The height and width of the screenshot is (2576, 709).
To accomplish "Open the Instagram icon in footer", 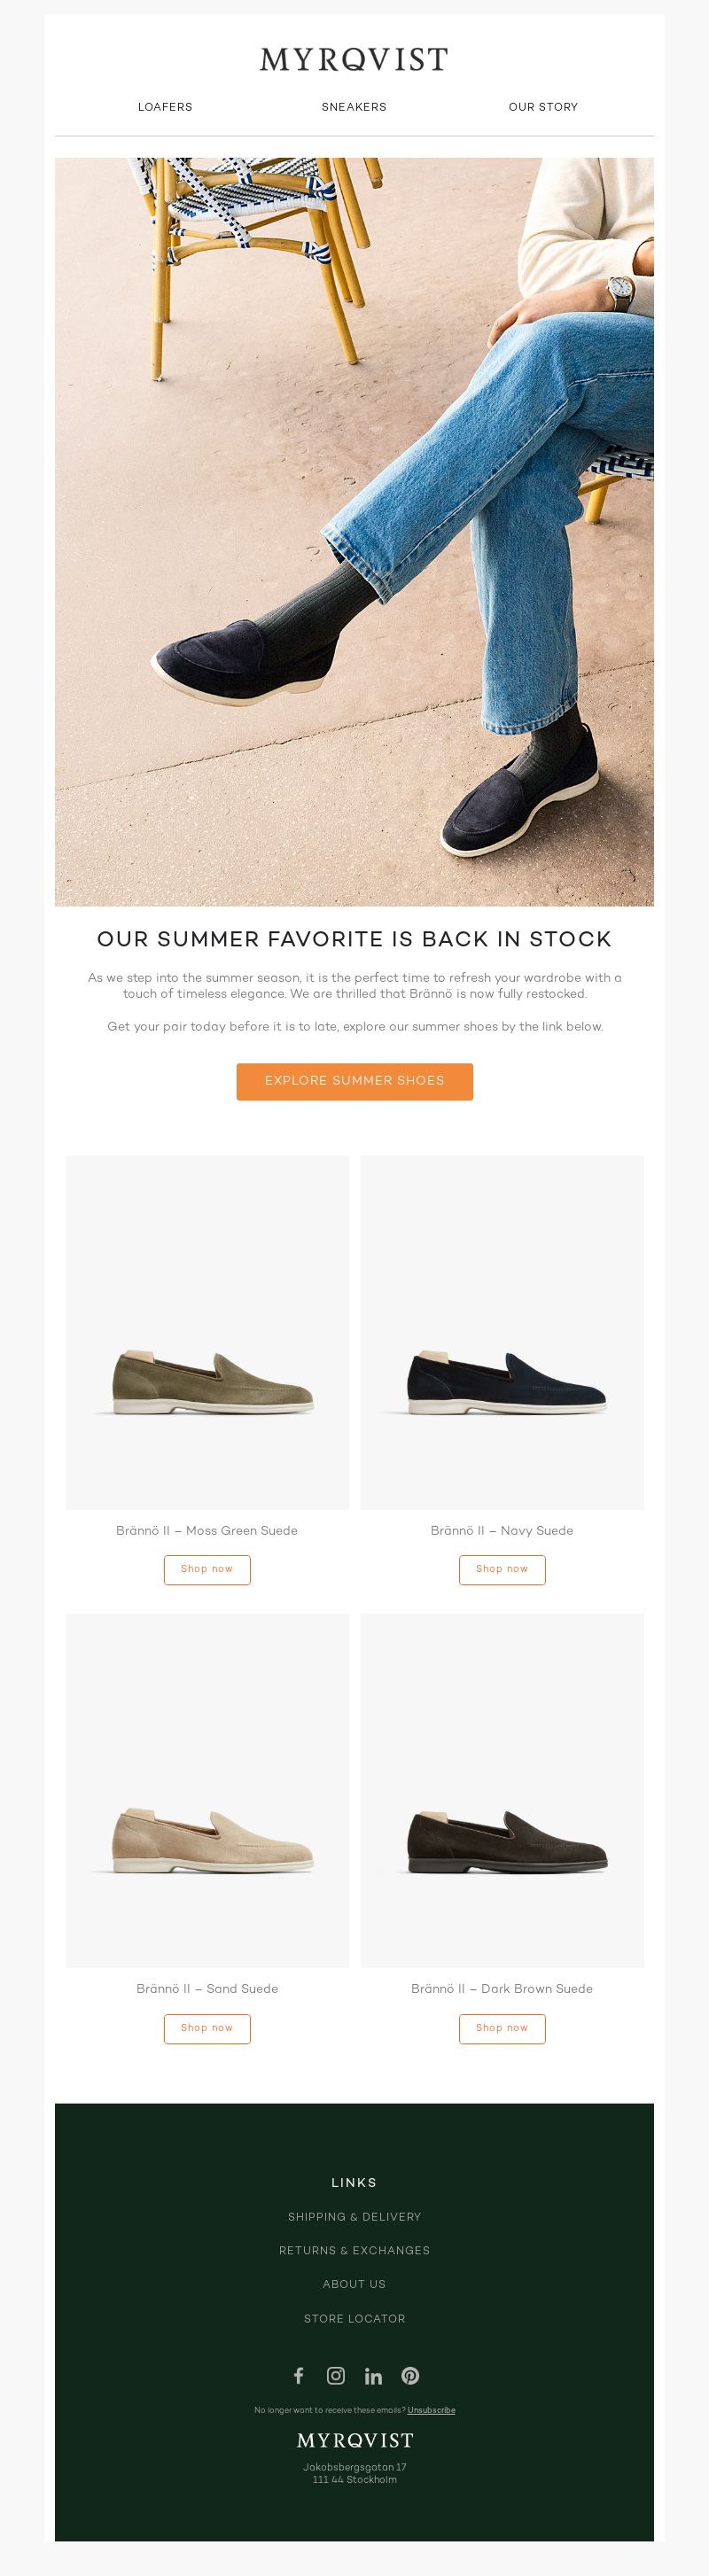I will (x=336, y=2375).
